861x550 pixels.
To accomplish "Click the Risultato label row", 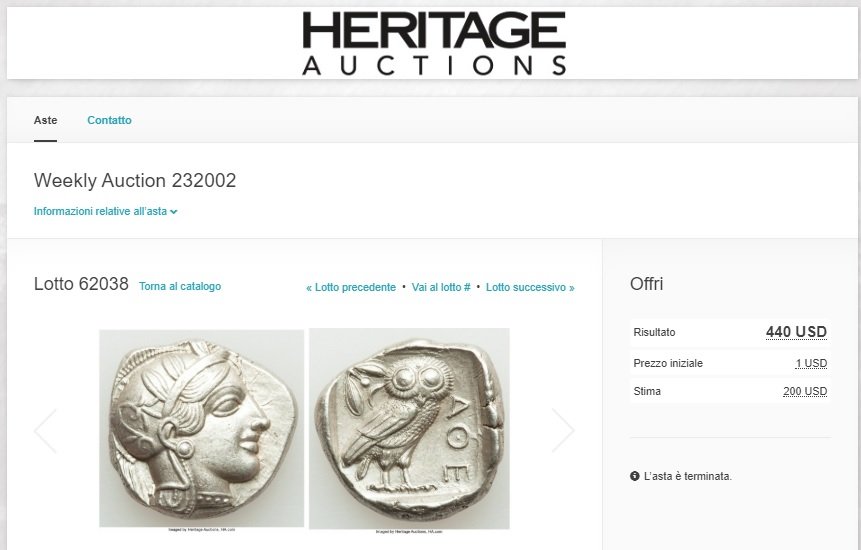I will click(730, 332).
